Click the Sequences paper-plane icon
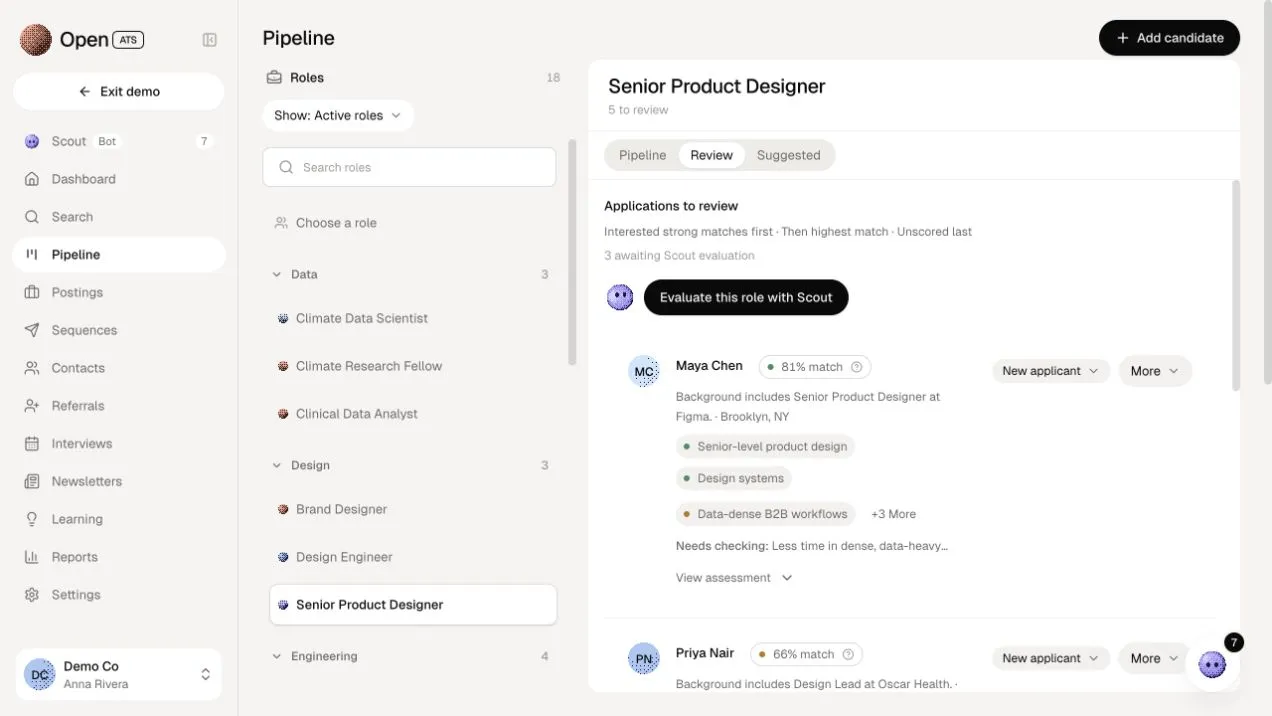Image resolution: width=1272 pixels, height=716 pixels. (x=32, y=330)
